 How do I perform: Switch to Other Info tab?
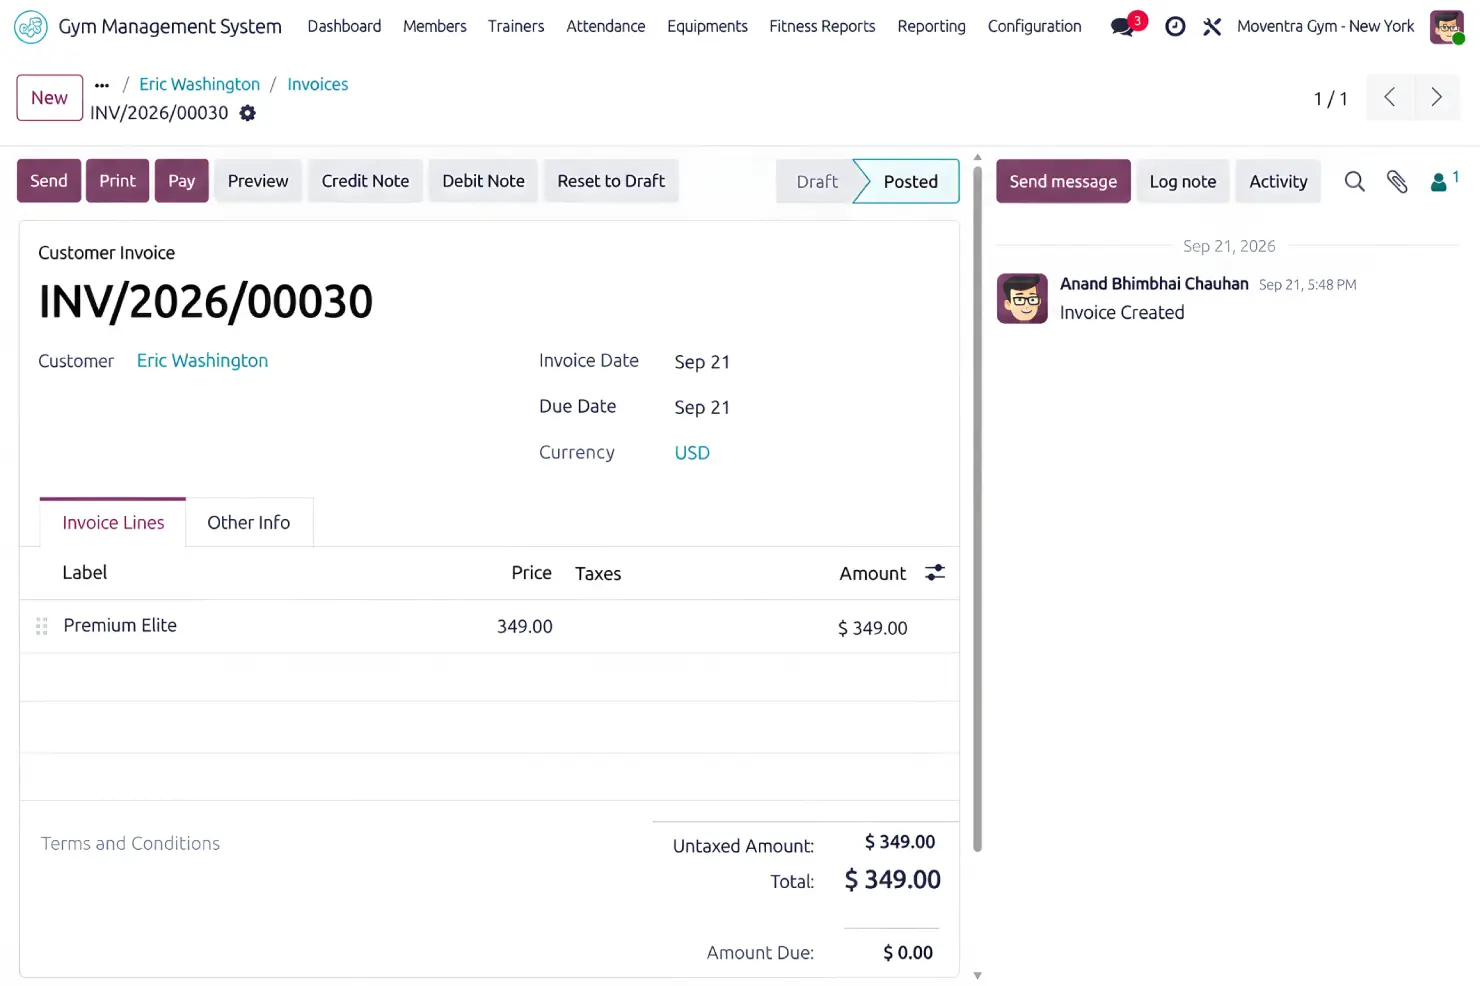(249, 523)
